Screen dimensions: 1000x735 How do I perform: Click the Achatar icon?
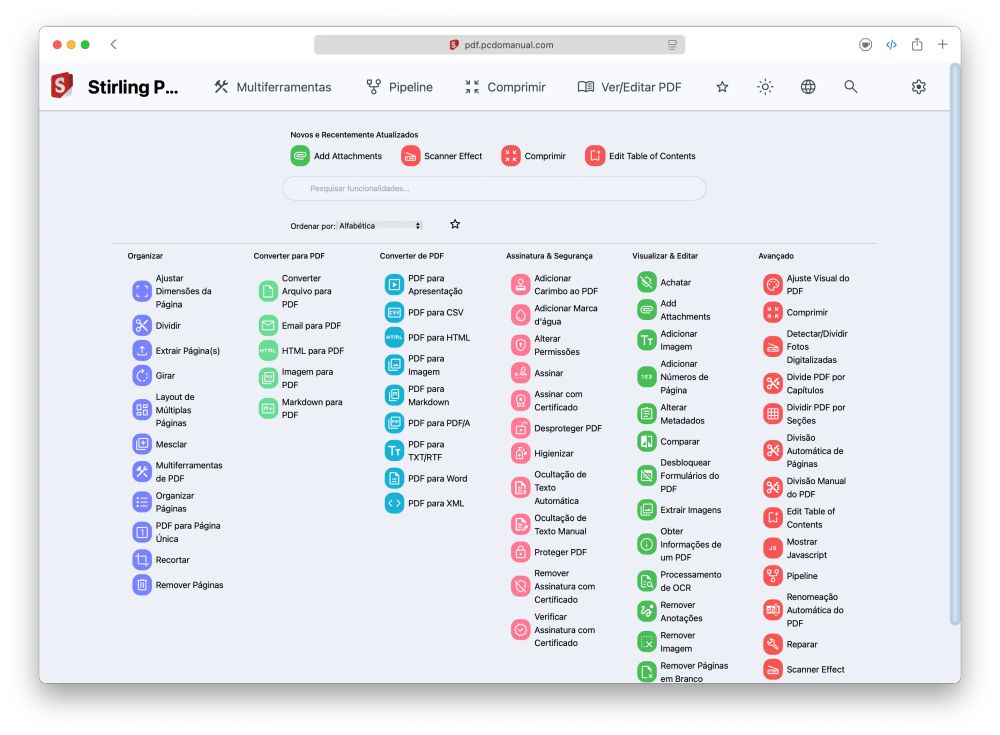(x=647, y=282)
